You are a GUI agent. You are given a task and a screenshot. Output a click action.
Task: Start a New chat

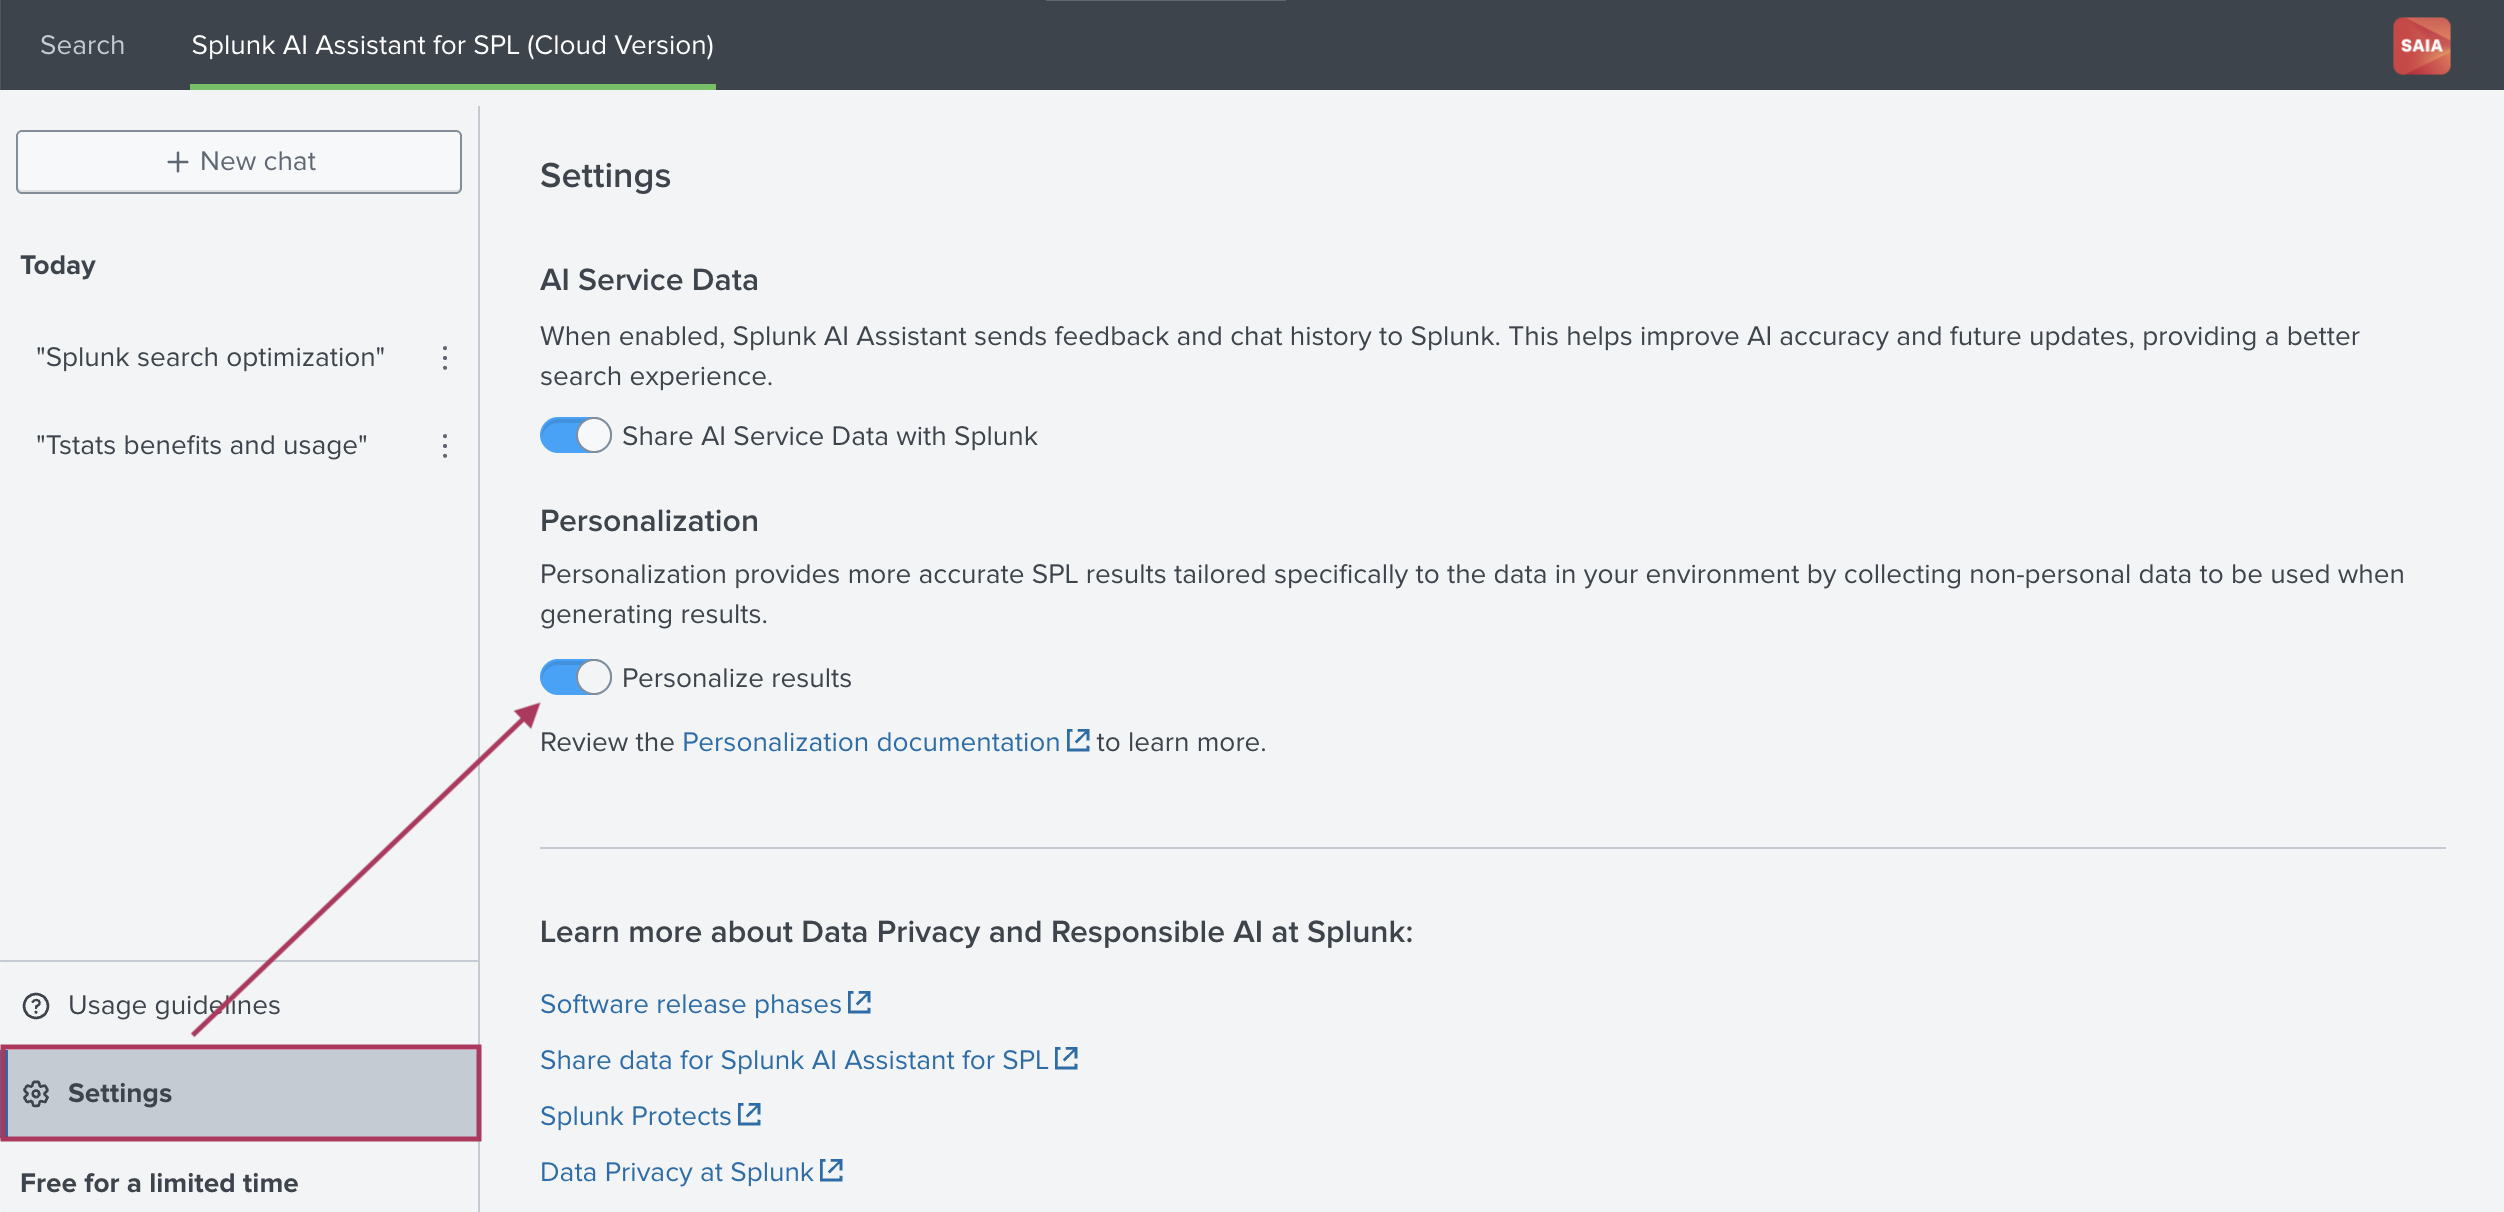239,162
